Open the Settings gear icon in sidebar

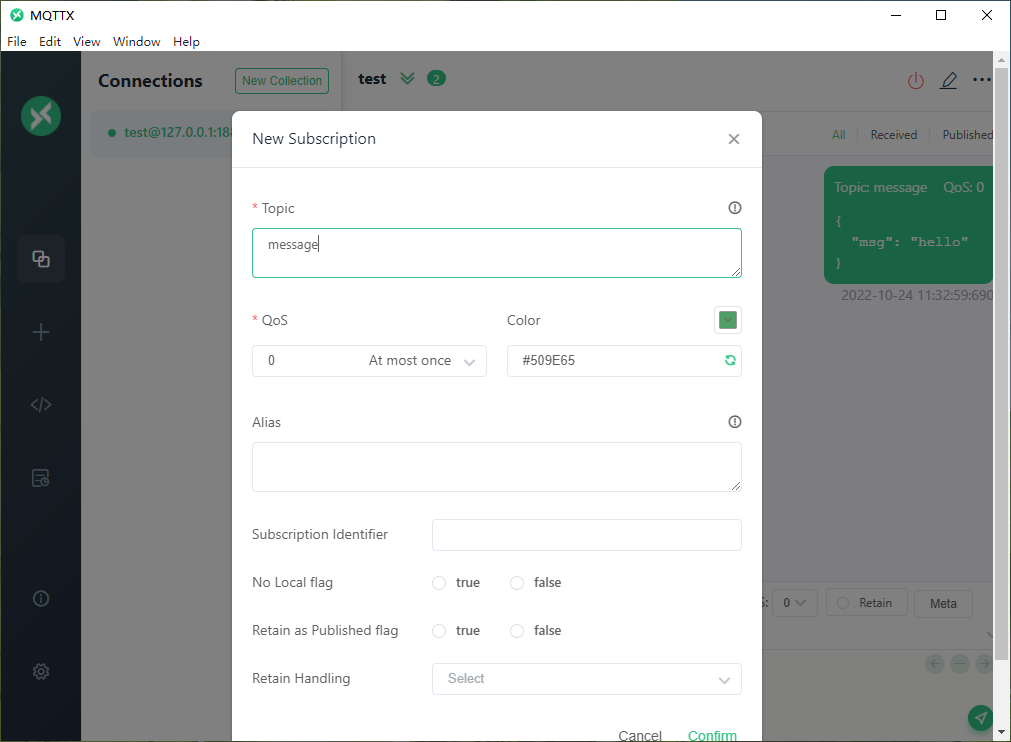(41, 672)
